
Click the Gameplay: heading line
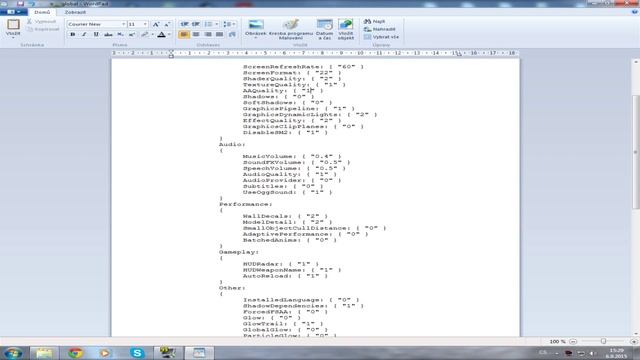coord(239,252)
